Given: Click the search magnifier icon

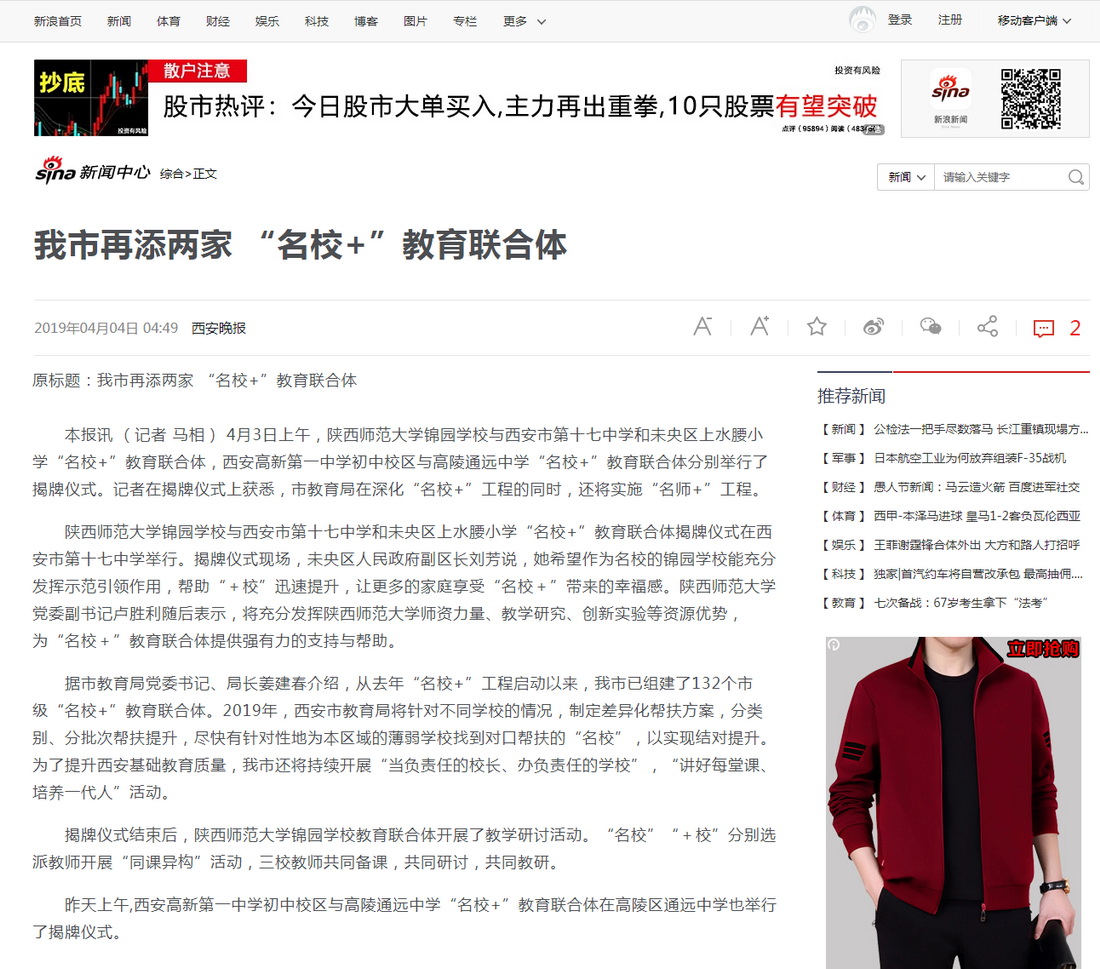Looking at the screenshot, I should point(1076,177).
